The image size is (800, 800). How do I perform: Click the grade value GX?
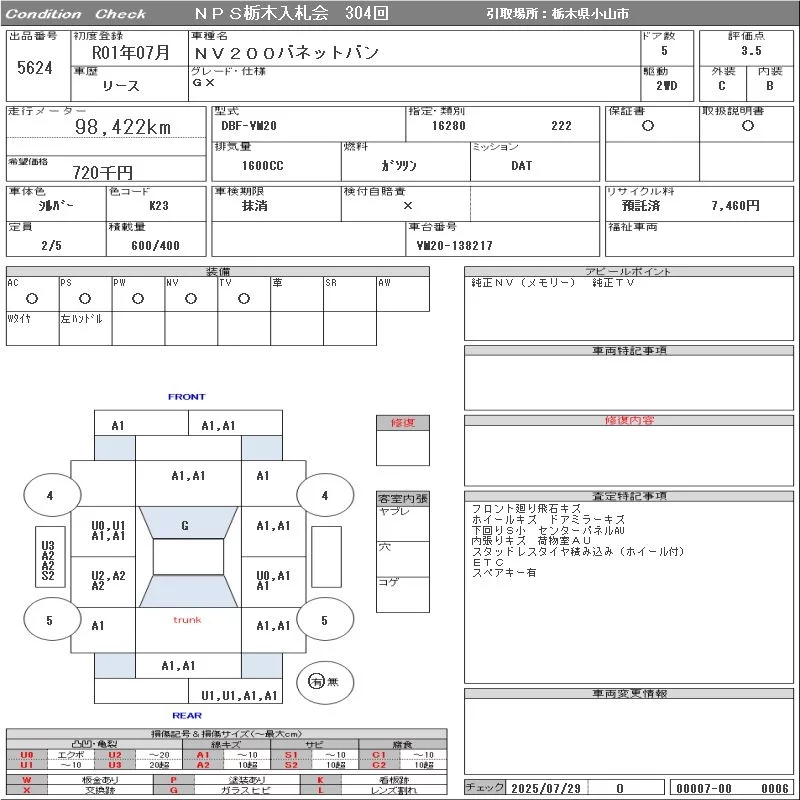coord(204,82)
